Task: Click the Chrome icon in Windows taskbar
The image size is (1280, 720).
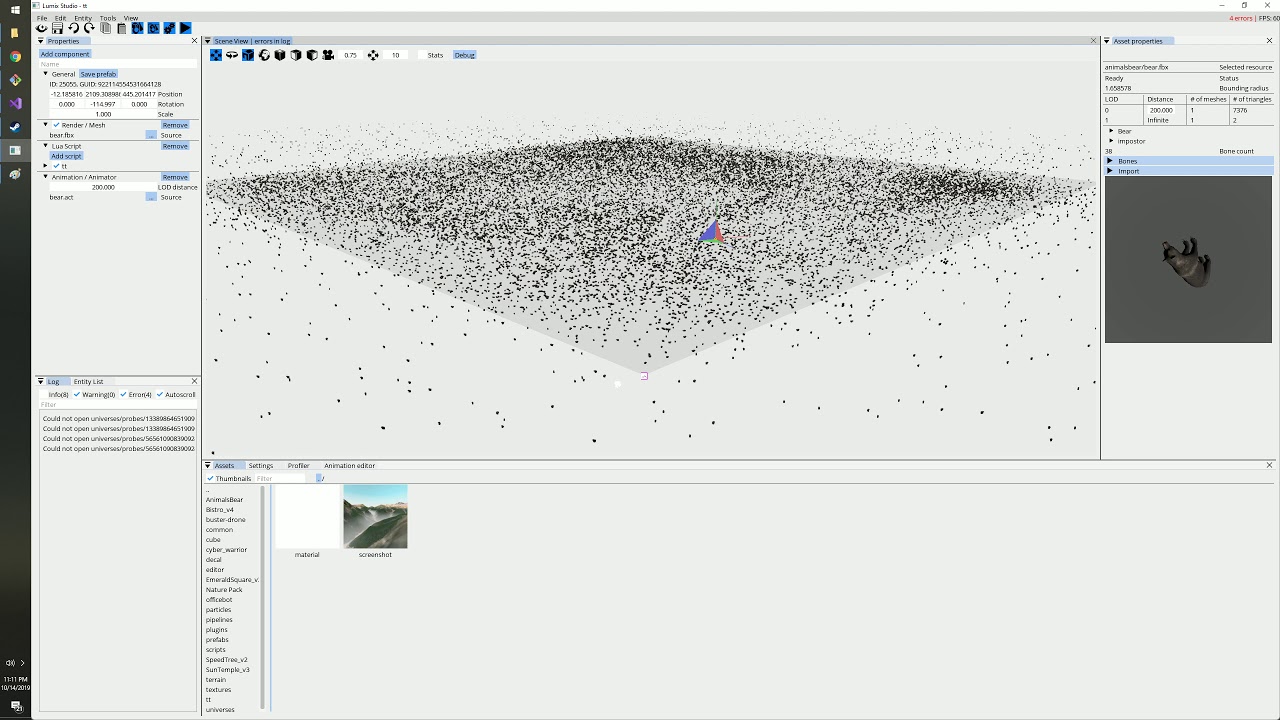Action: 15,56
